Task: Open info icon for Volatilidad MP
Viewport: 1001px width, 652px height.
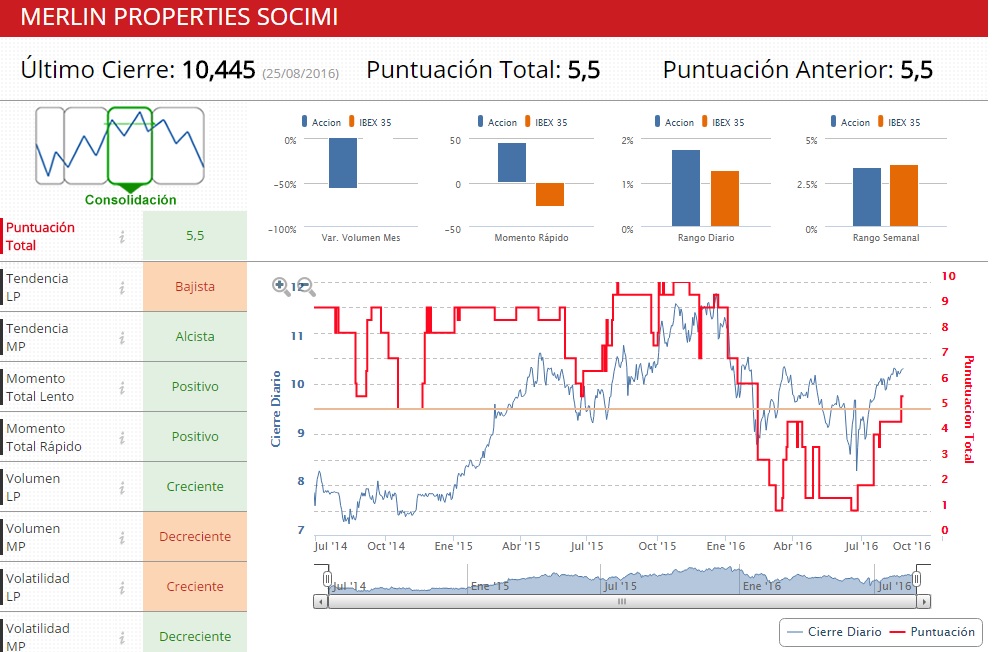Action: point(122,637)
